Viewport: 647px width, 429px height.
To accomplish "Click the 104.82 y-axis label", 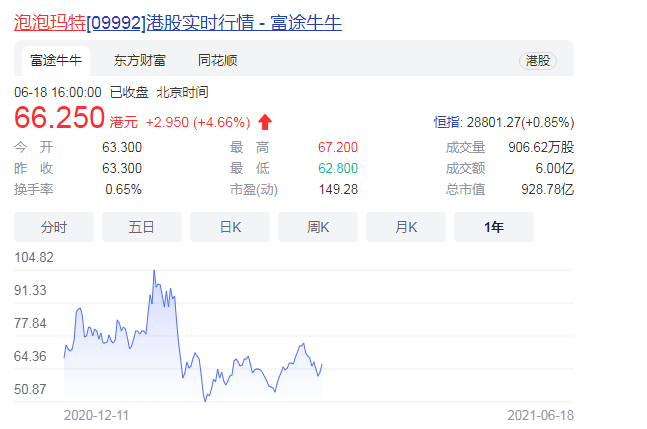I will 34,257.
